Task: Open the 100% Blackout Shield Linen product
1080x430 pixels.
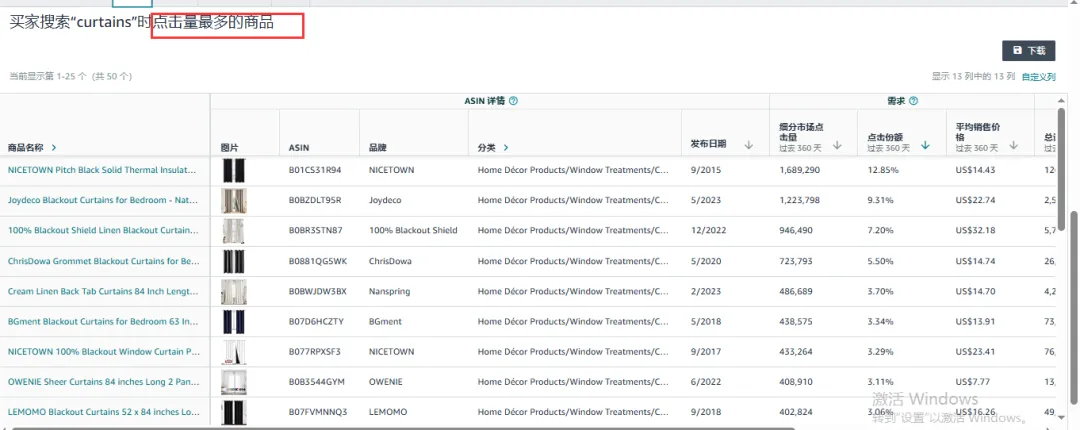Action: (x=104, y=230)
